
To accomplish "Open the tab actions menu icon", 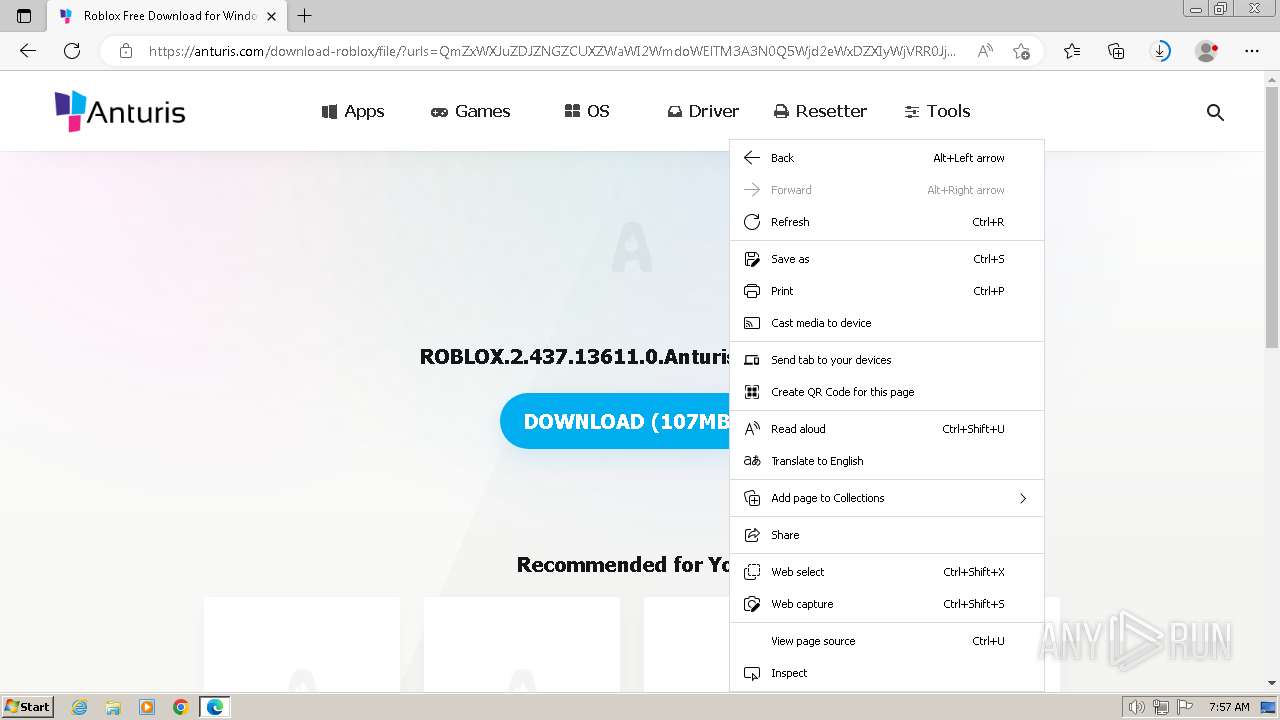I will tap(24, 16).
